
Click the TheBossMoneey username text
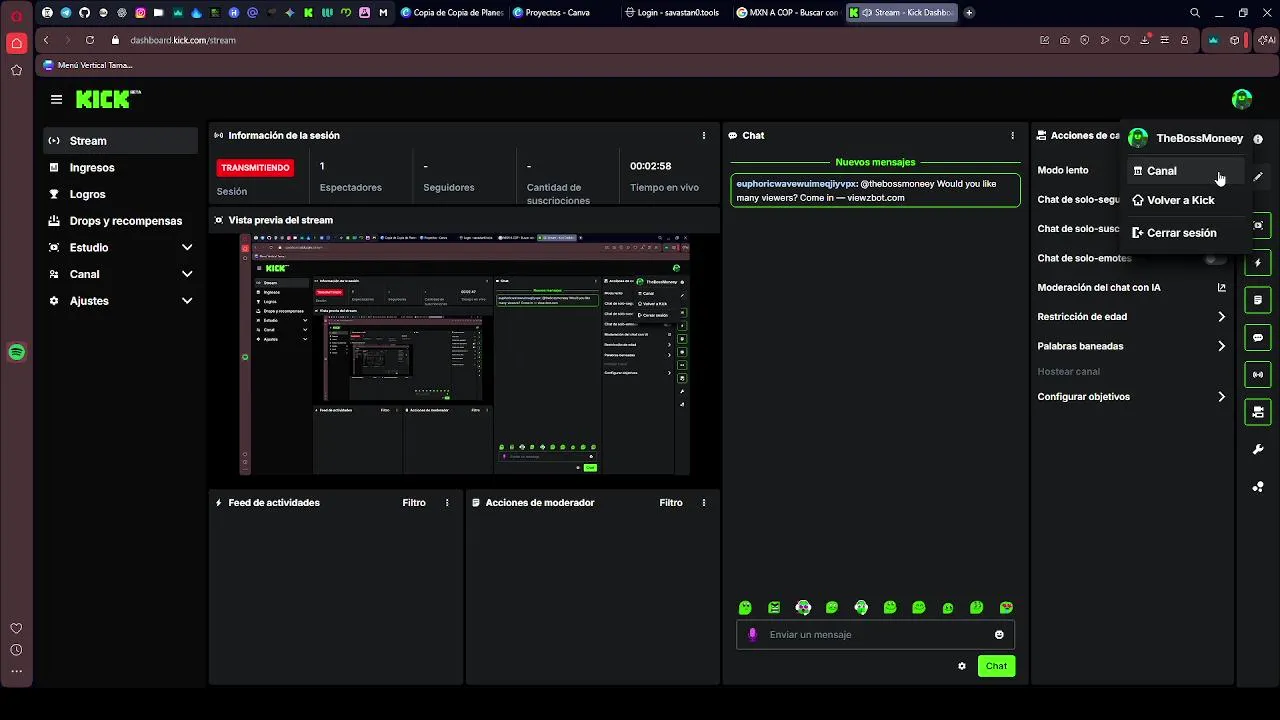tap(1199, 139)
